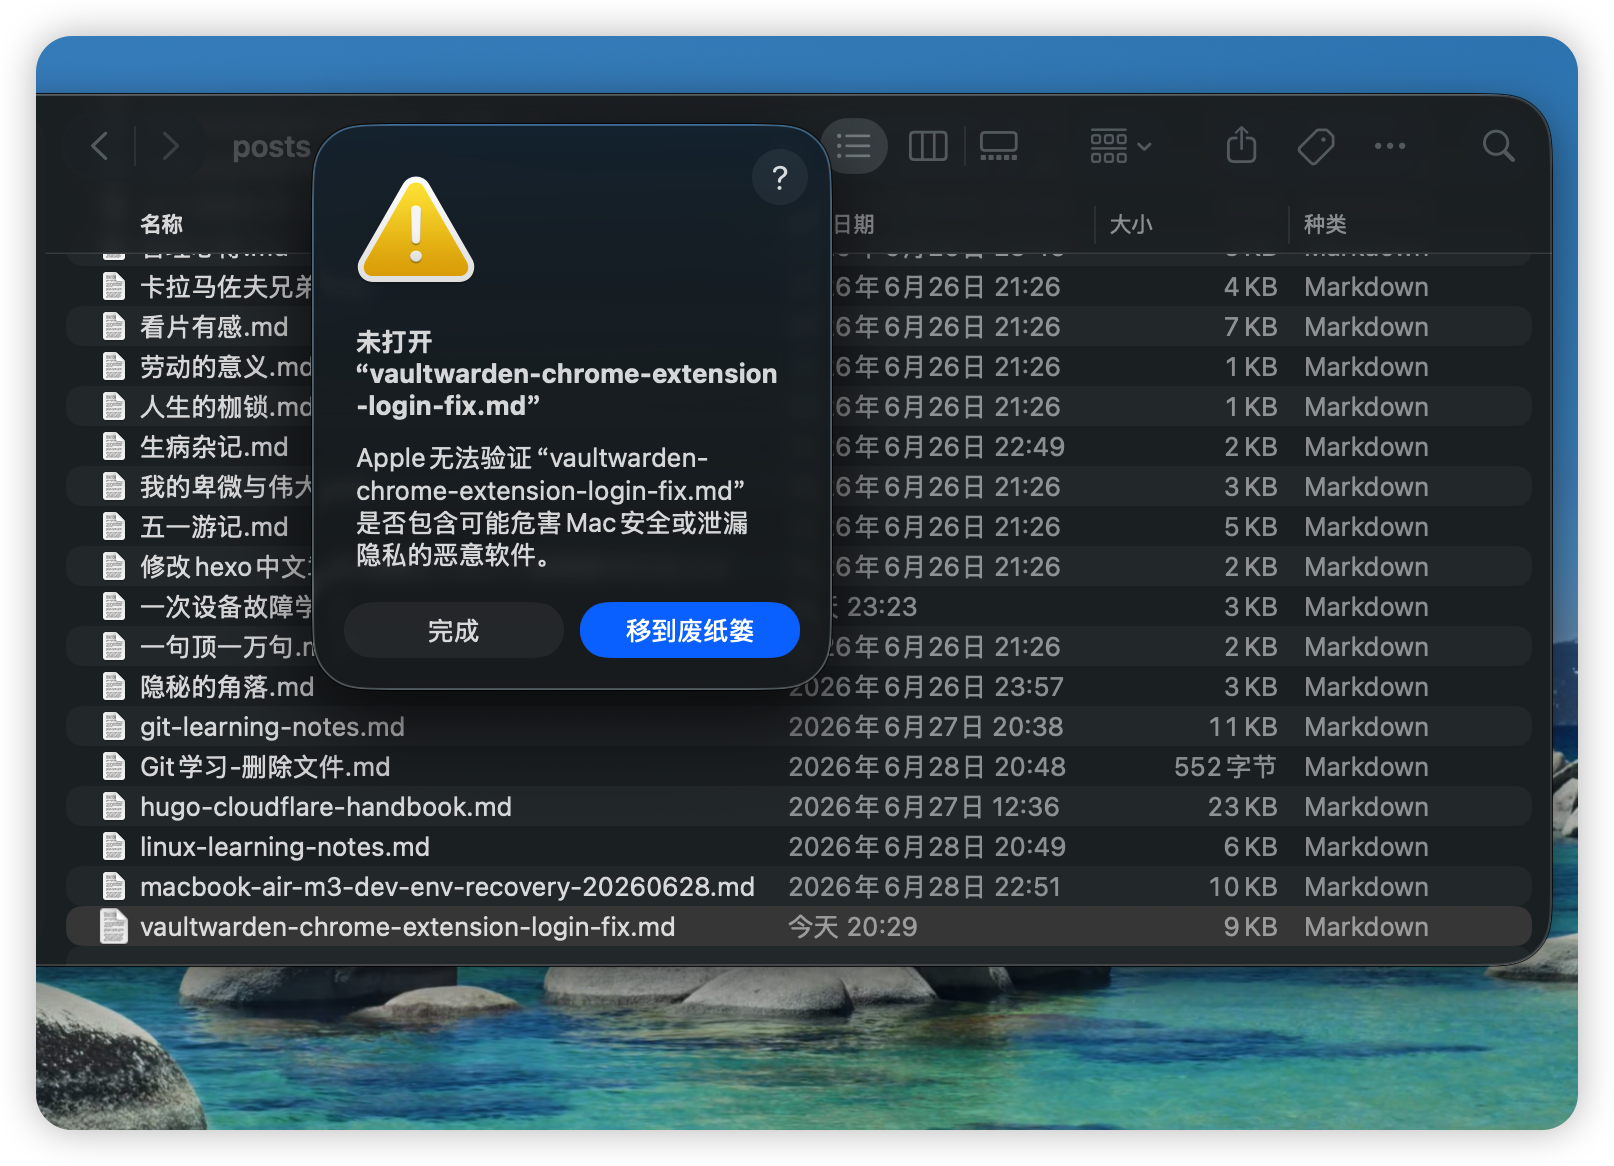Open the group-by options dropdown
Viewport: 1614px width, 1166px height.
pyautogui.click(x=1120, y=146)
